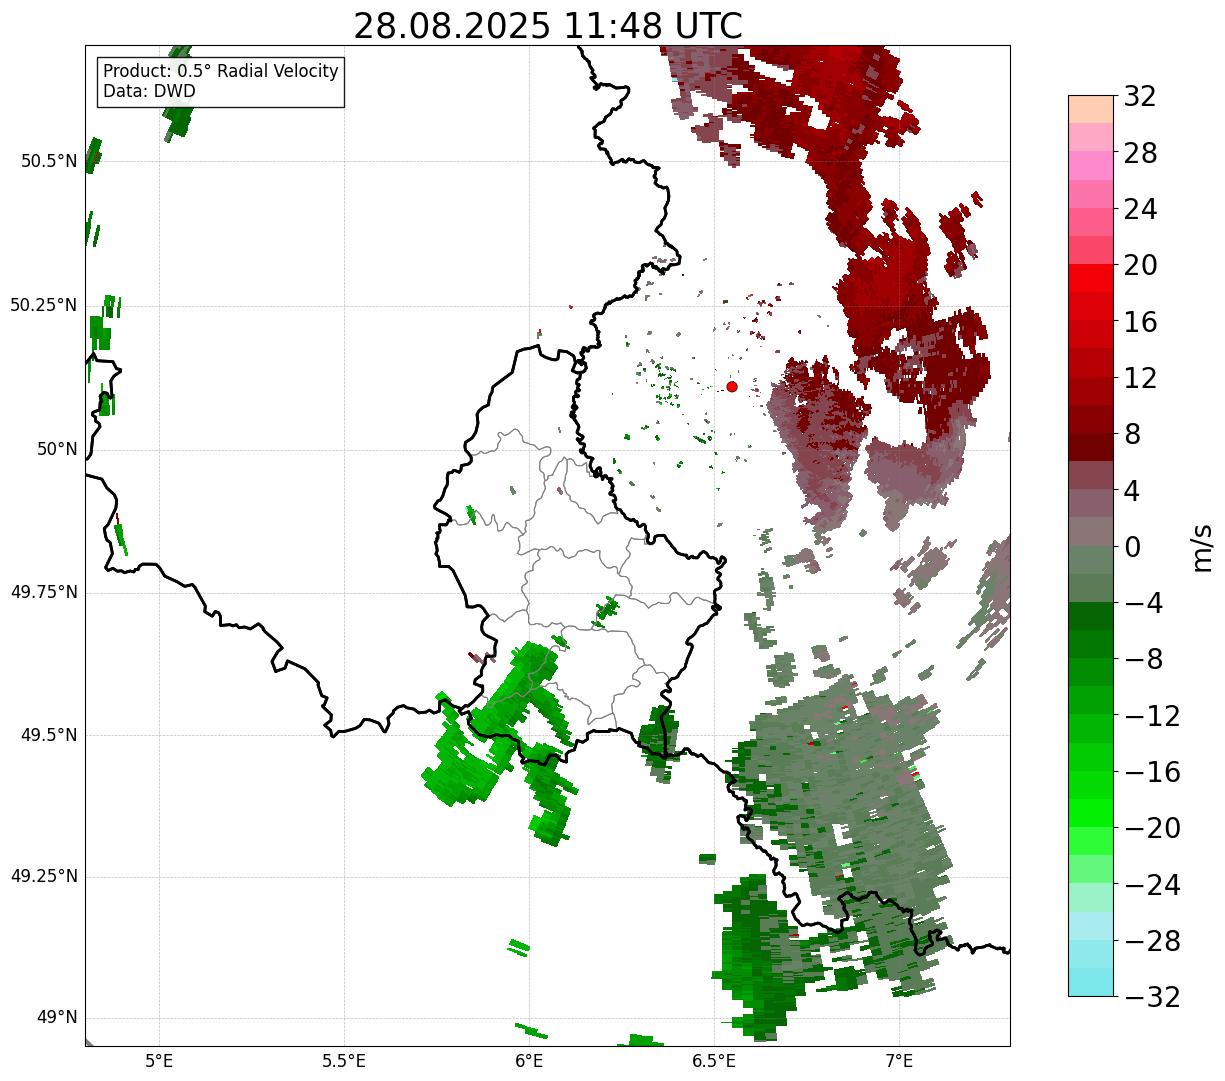Image resolution: width=1225 pixels, height=1081 pixels.
Task: Click the 50.25°N latitude label
Action: coord(43,305)
